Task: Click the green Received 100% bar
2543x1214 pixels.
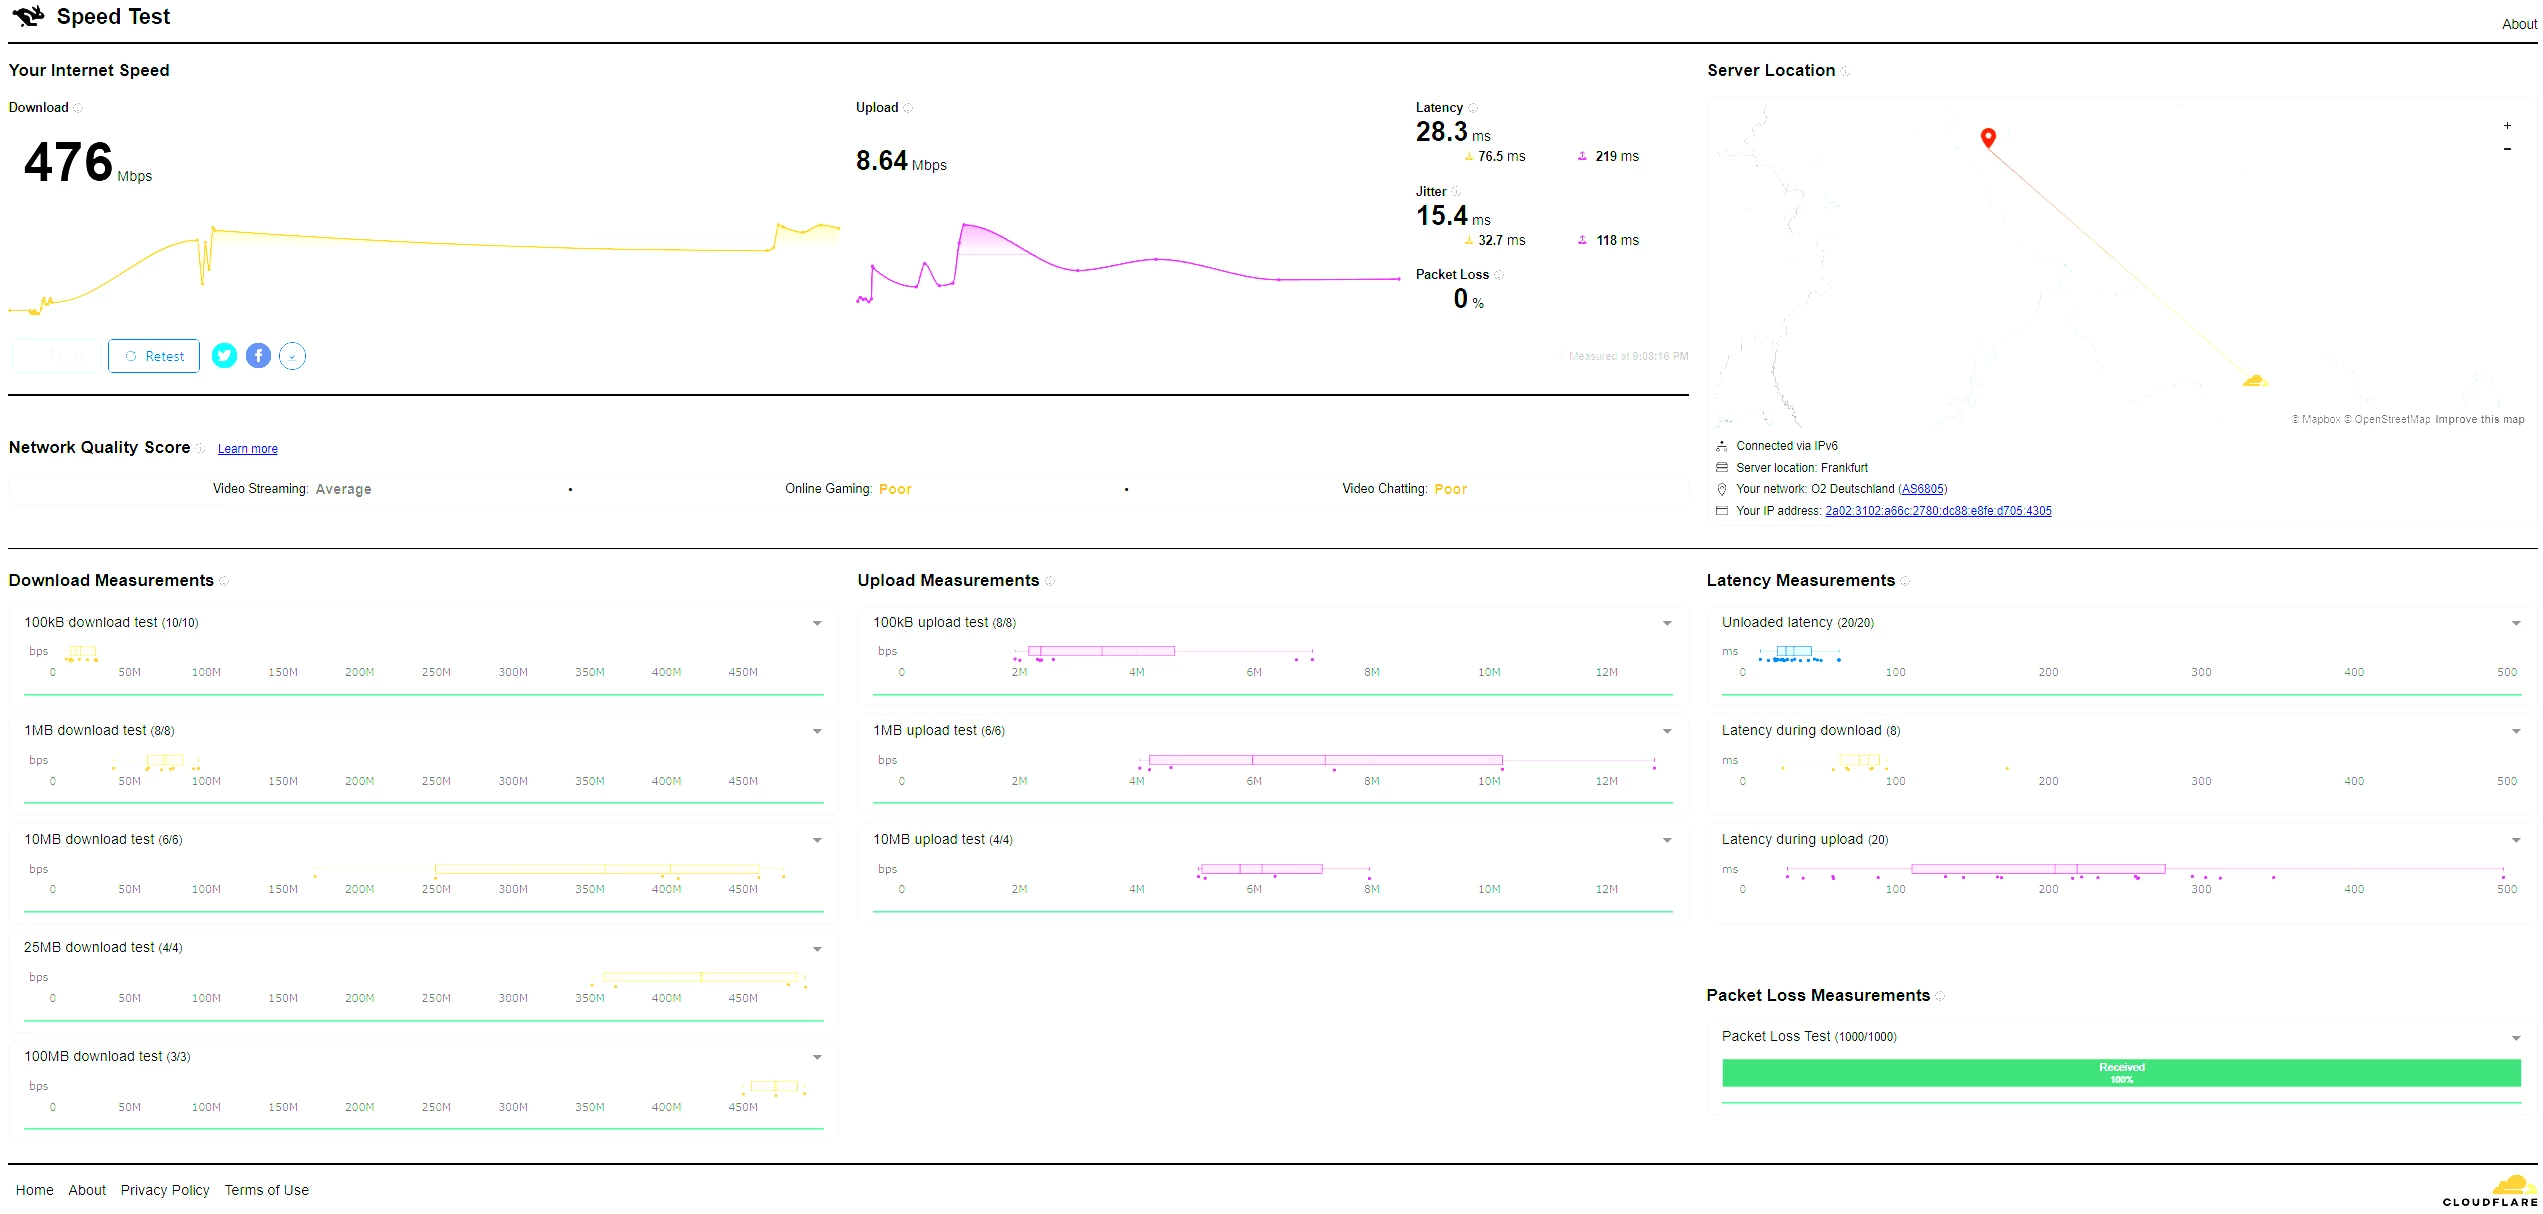Action: [2120, 1073]
